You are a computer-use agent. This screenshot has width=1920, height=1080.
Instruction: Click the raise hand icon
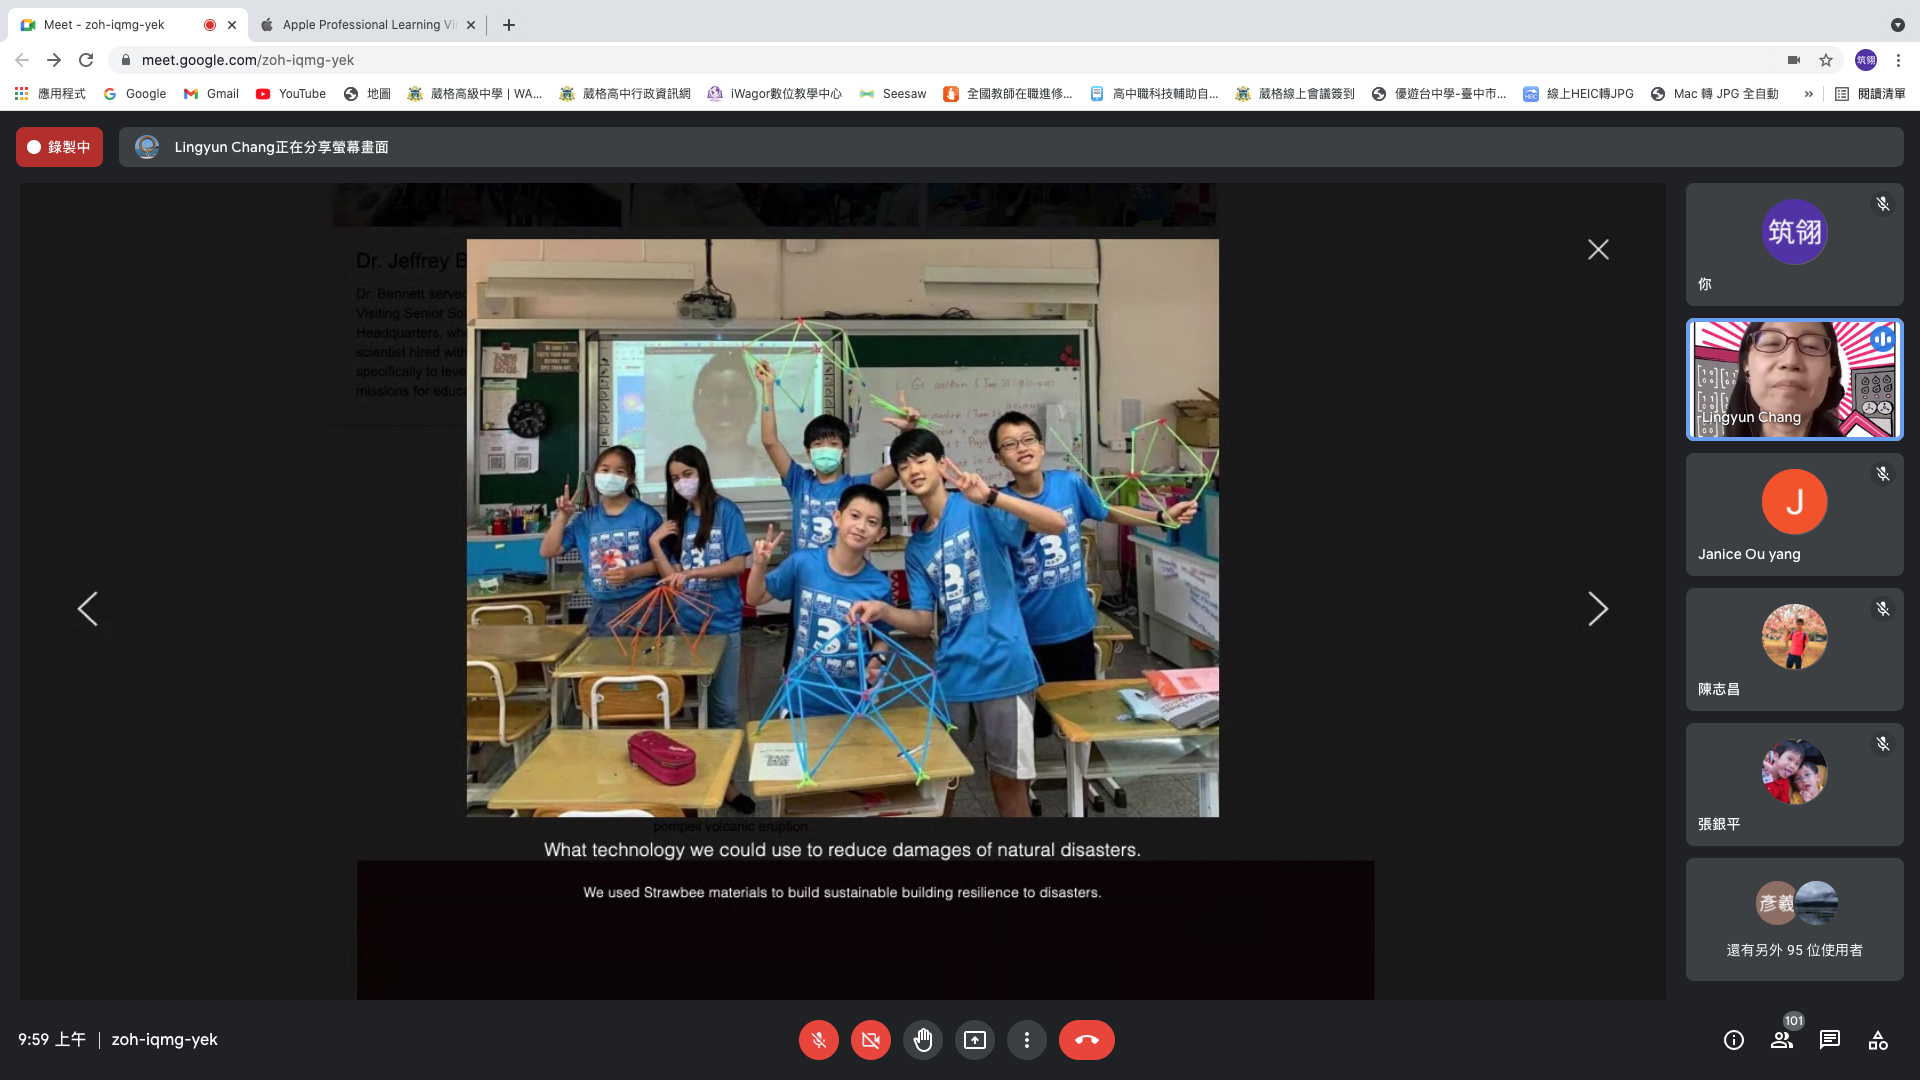(922, 1040)
